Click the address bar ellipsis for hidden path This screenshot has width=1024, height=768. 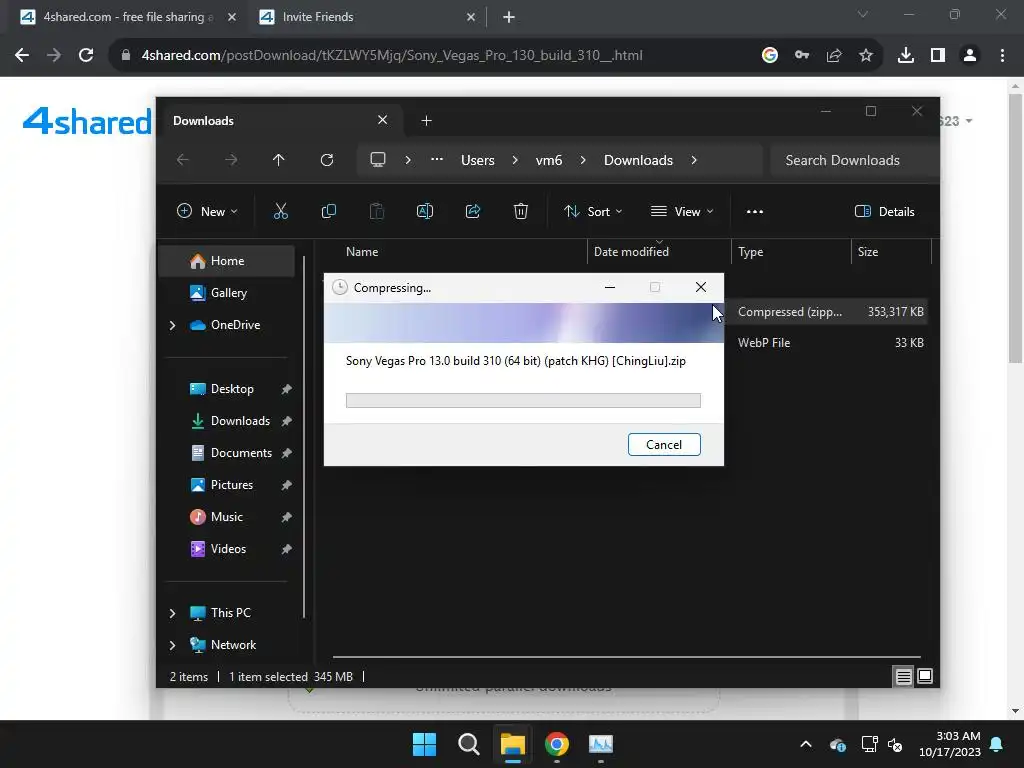click(x=437, y=159)
